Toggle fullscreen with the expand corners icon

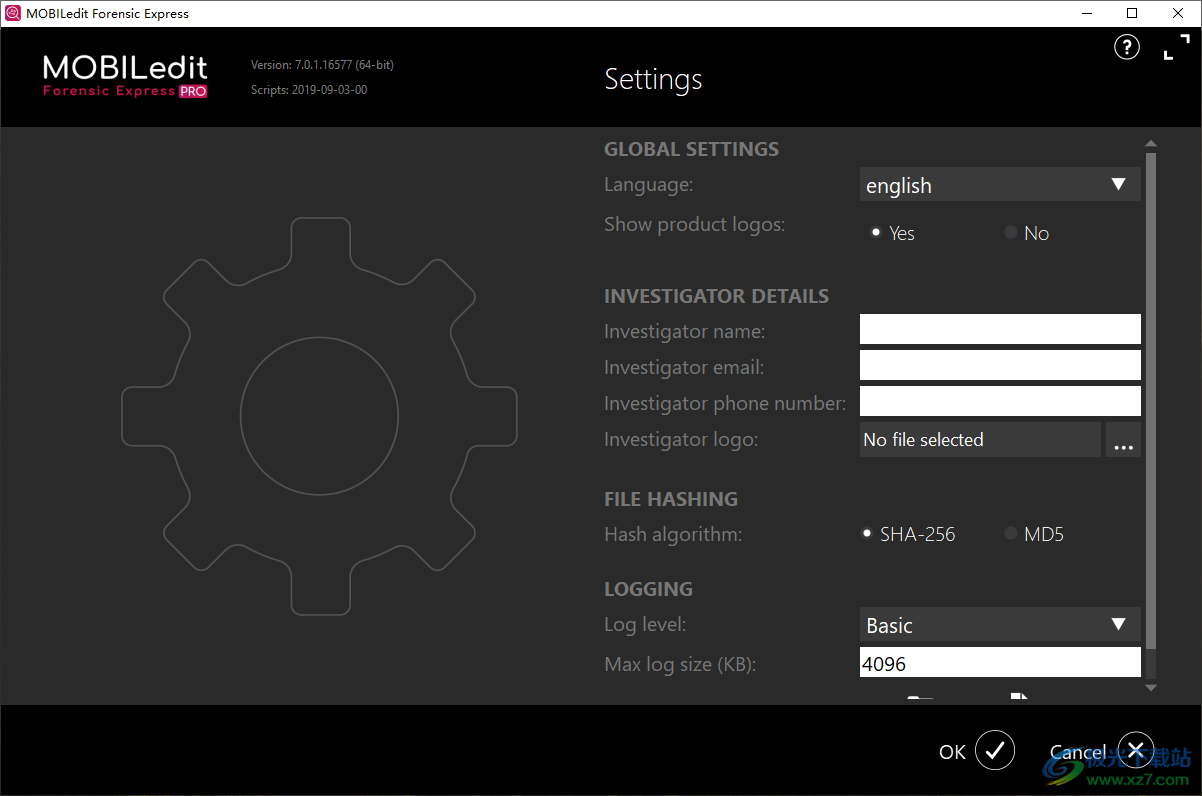coord(1177,47)
